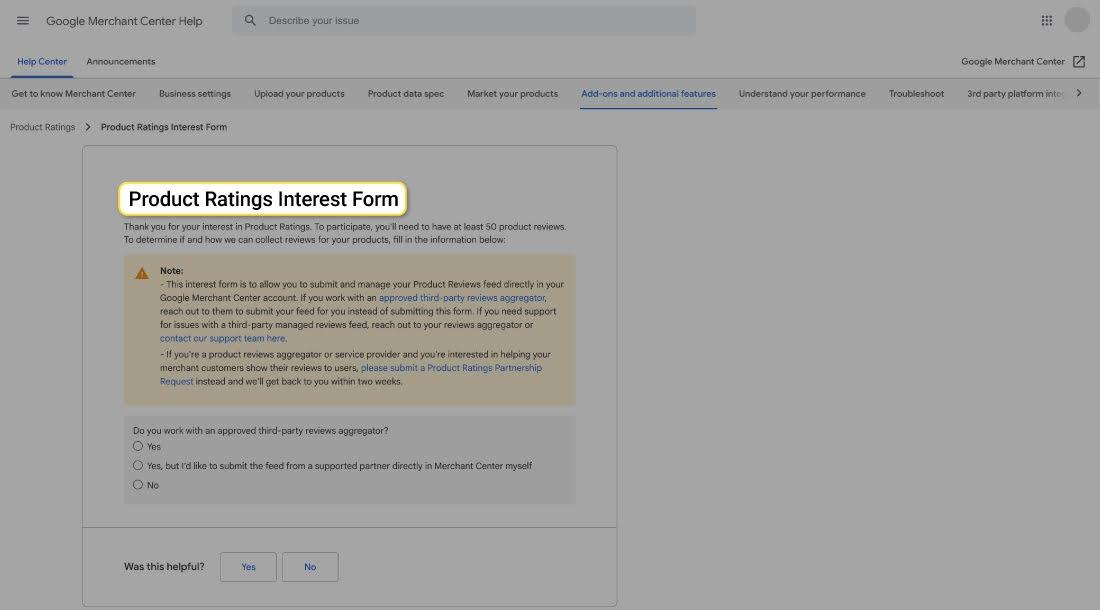The width and height of the screenshot is (1100, 610).
Task: Select the "No" radio option
Action: pos(138,485)
